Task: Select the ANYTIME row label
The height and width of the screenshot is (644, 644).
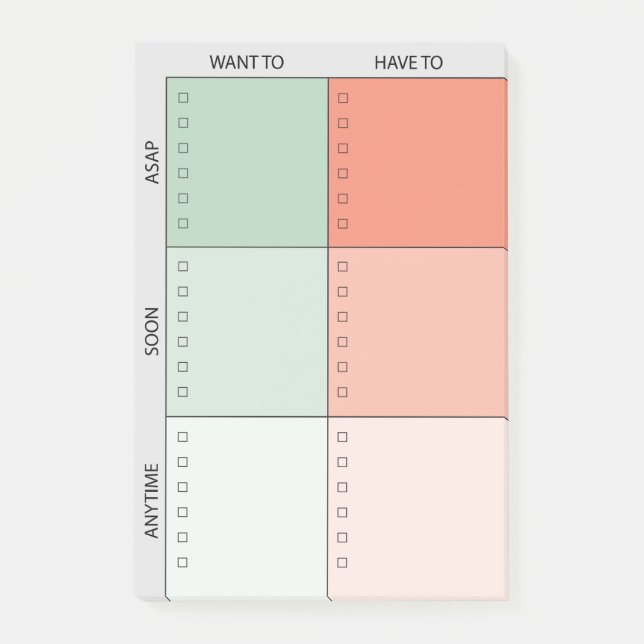Action: coord(152,500)
